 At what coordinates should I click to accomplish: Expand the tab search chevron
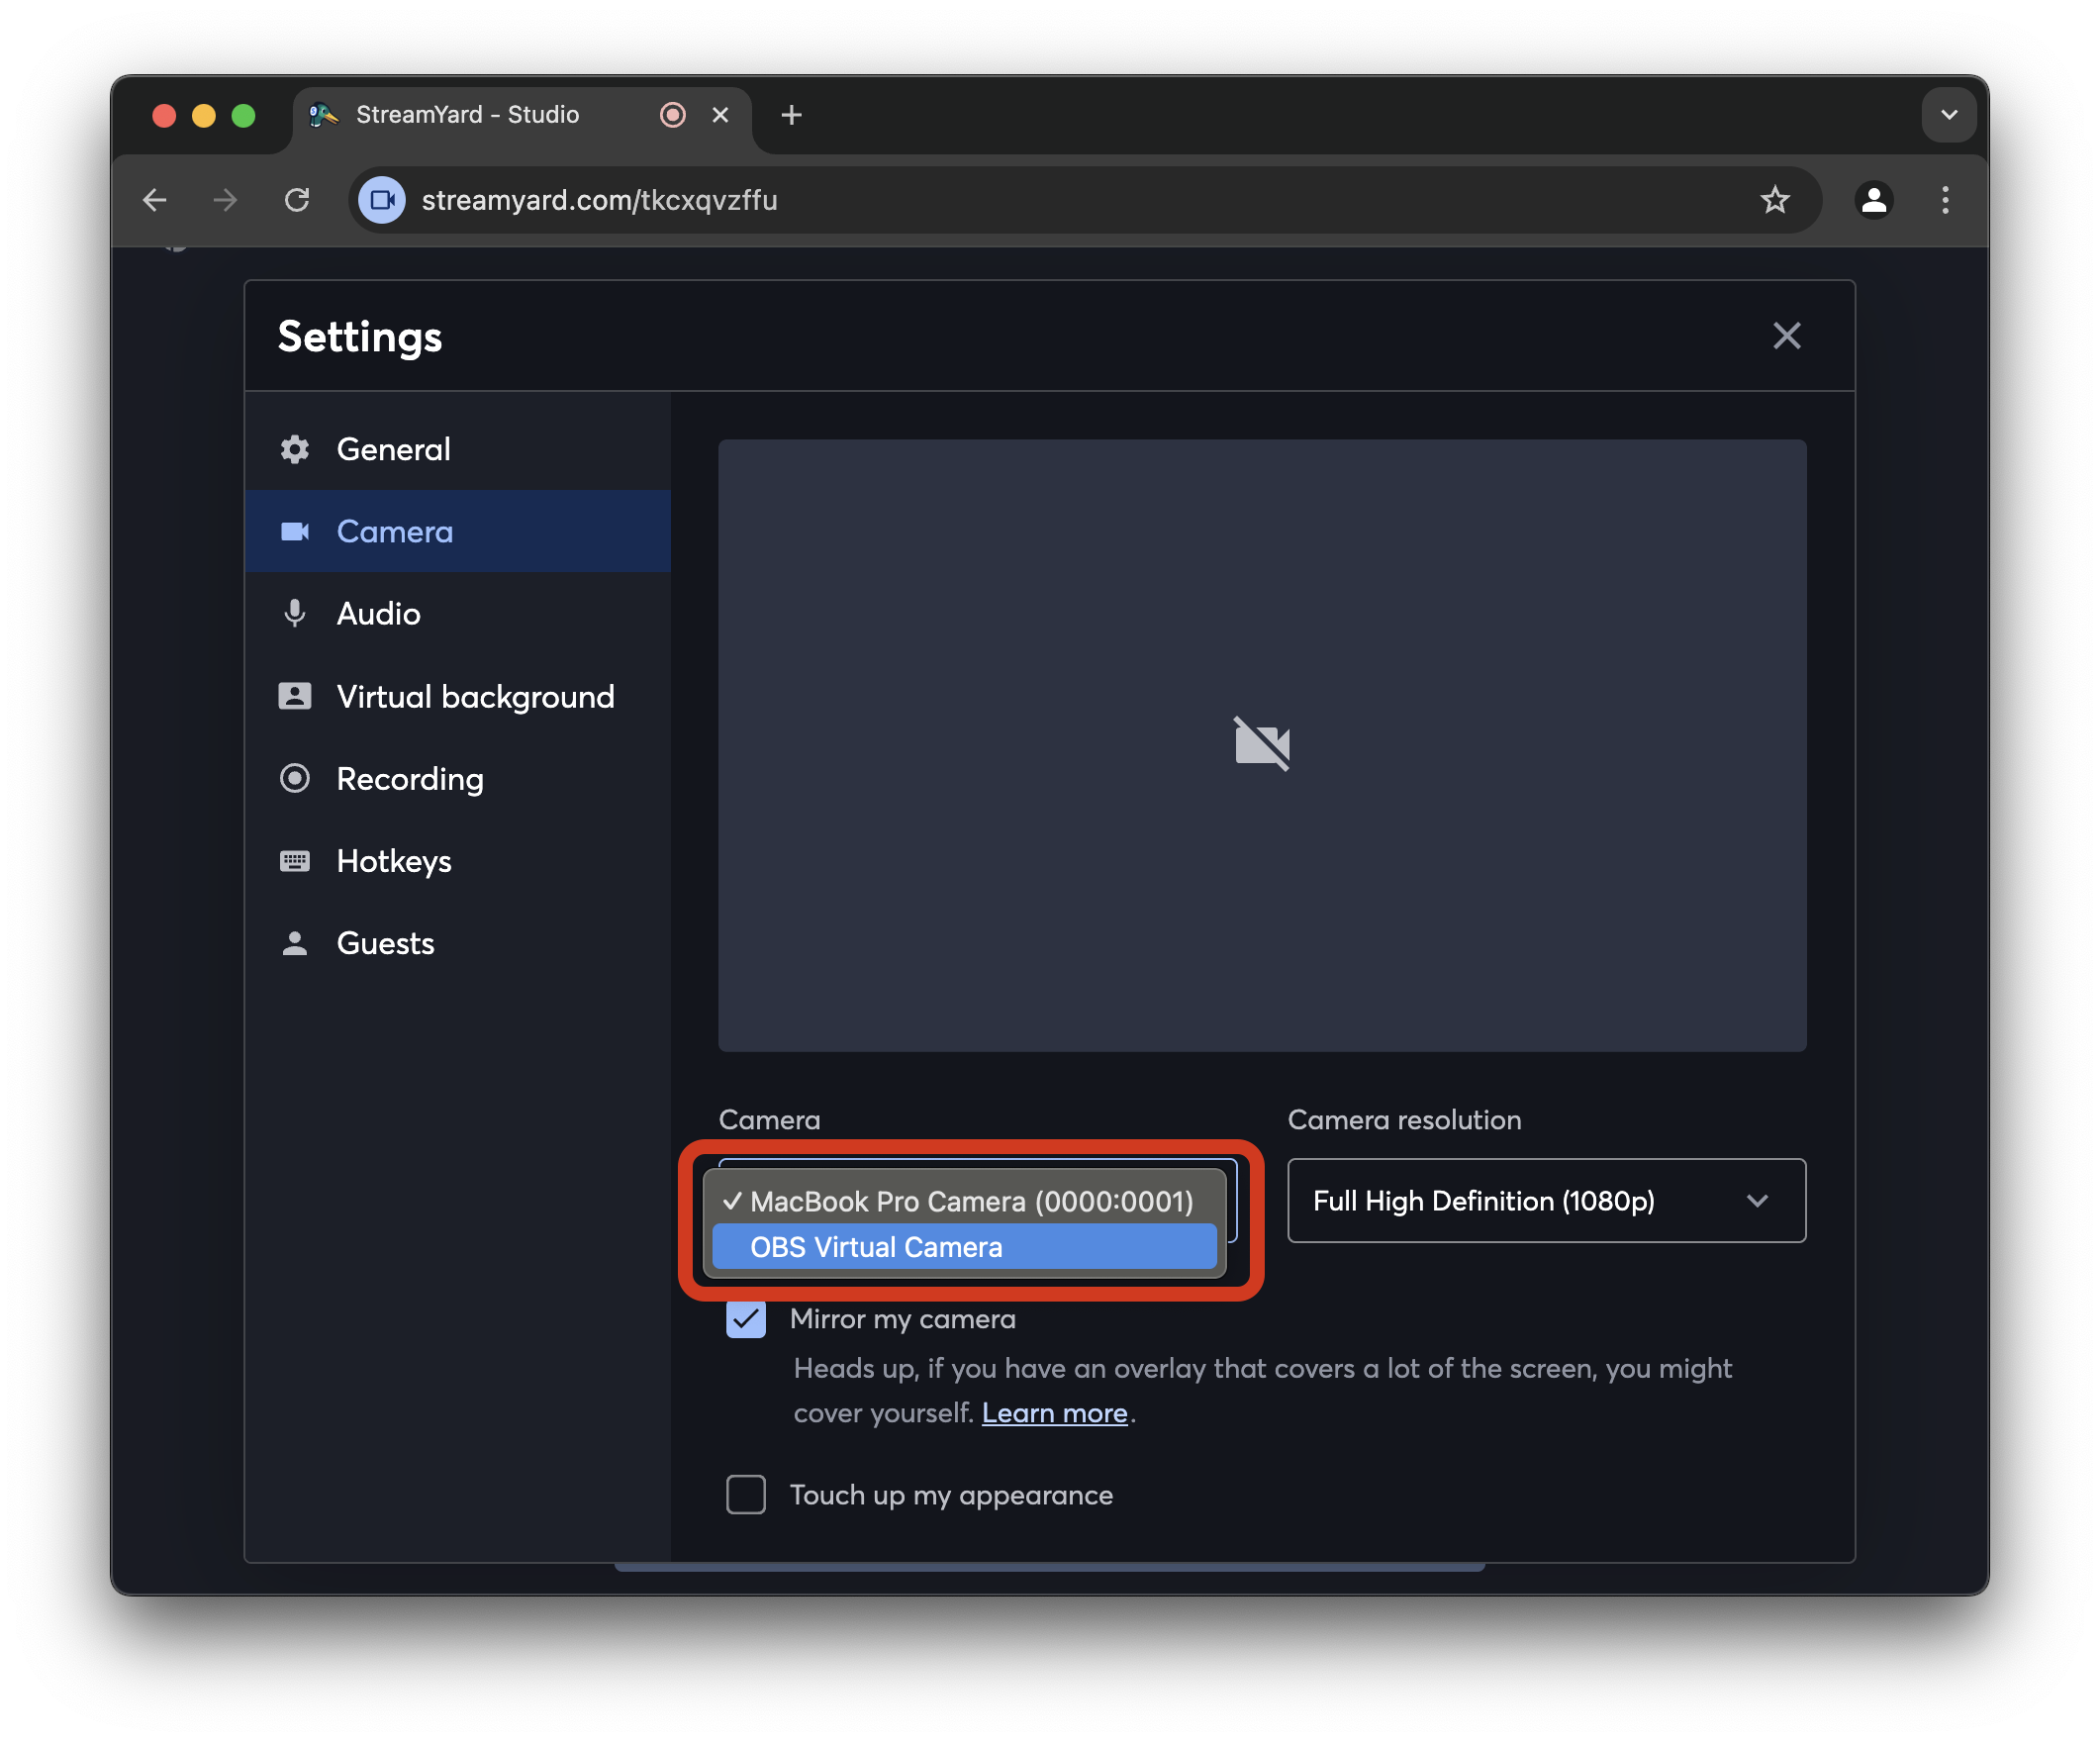(1948, 115)
